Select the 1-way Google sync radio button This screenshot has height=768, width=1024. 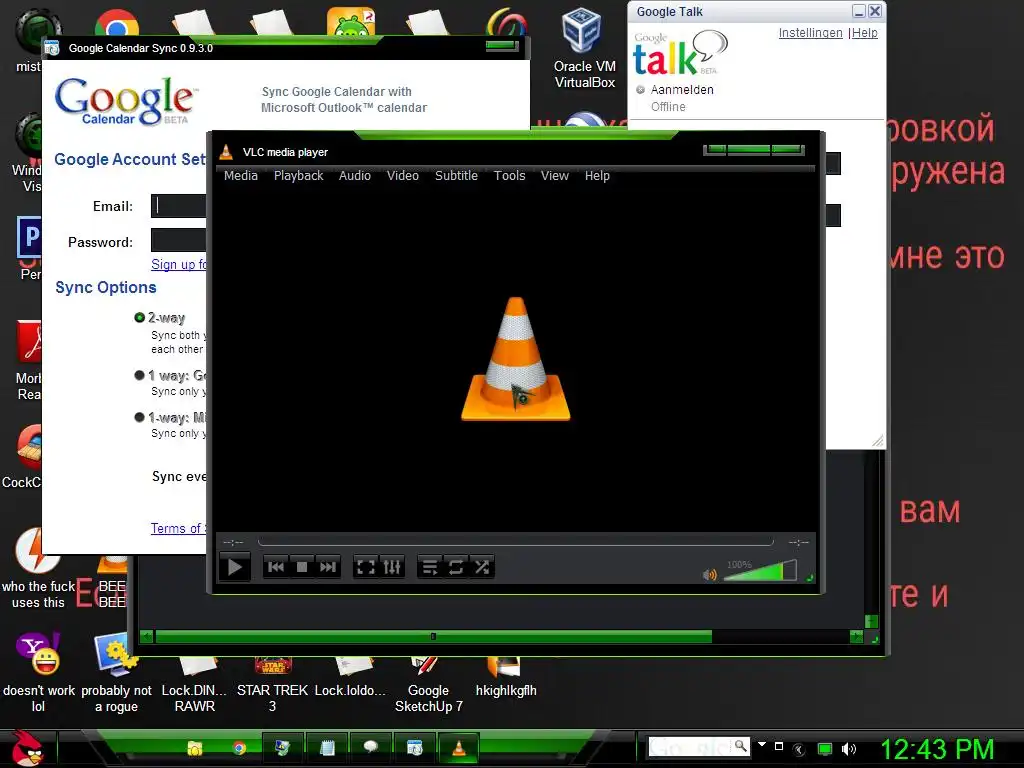pos(139,376)
